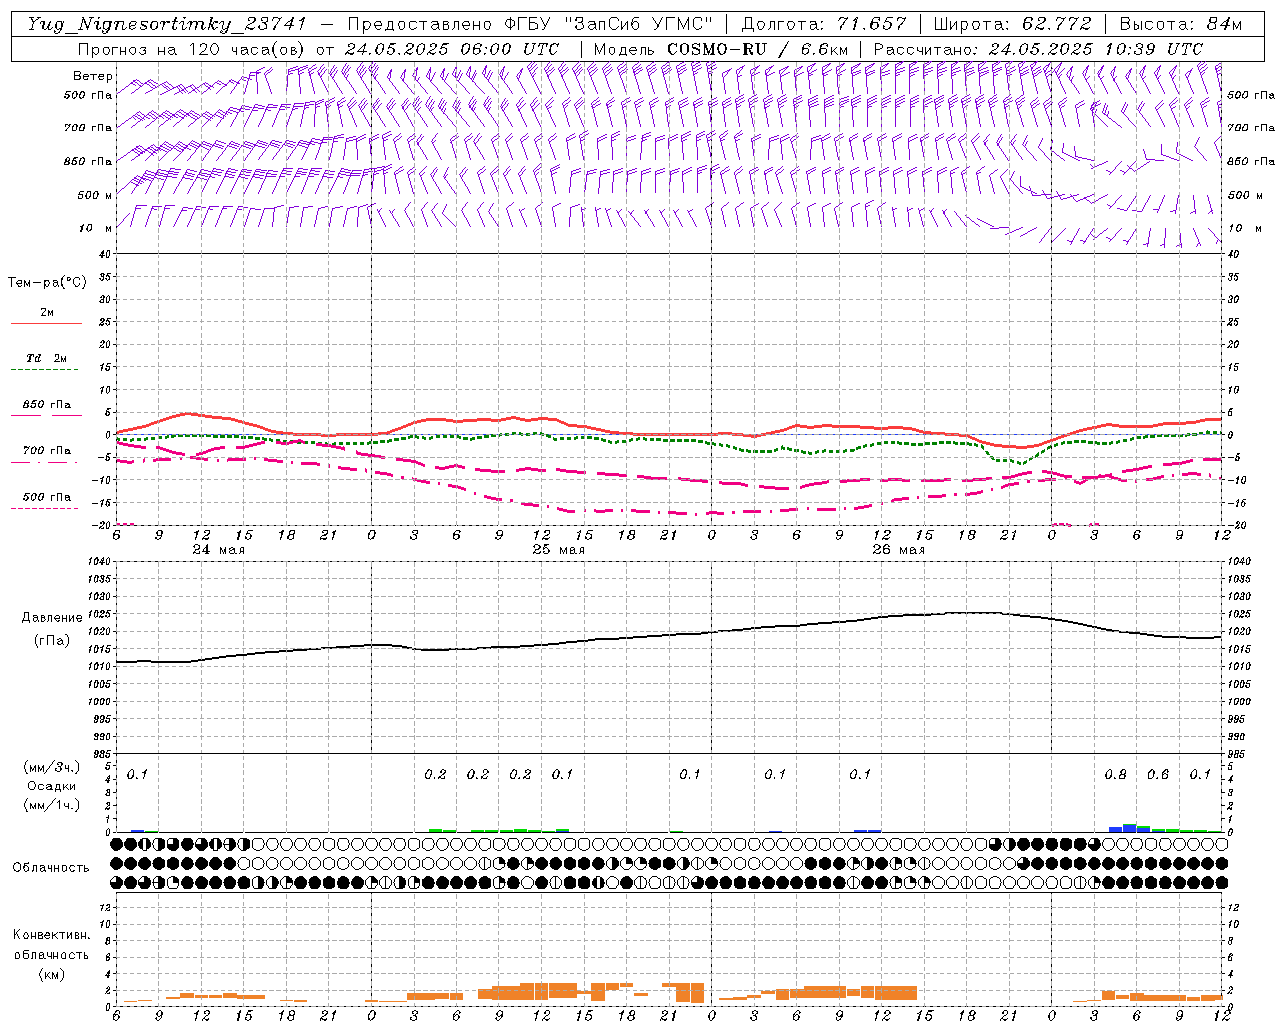Click the Давление panel label
The image size is (1280, 1024).
pos(52,618)
